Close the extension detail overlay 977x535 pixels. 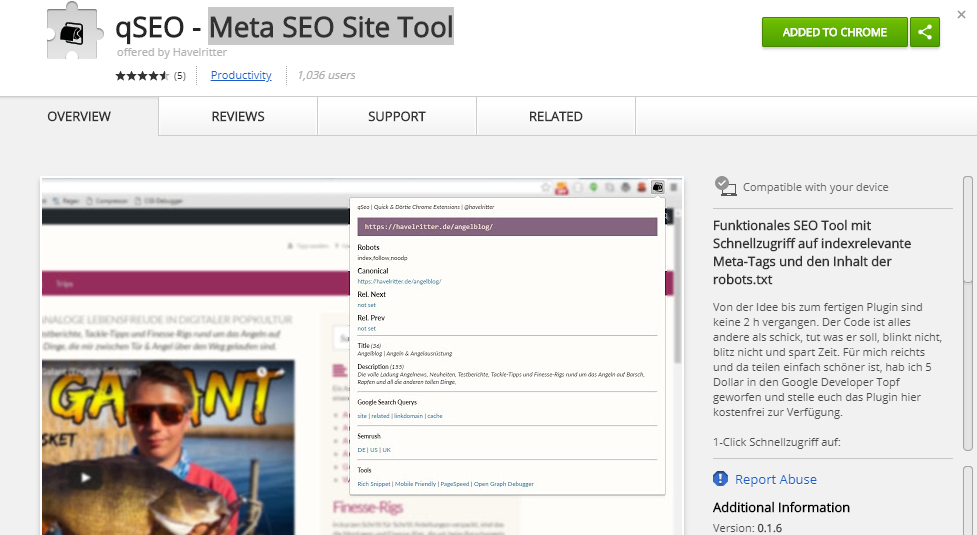(961, 14)
